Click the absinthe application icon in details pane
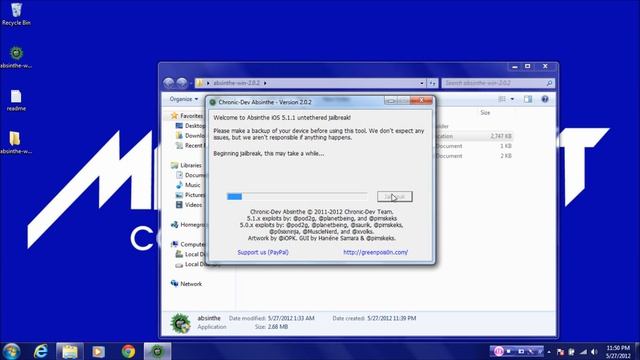 pyautogui.click(x=180, y=323)
